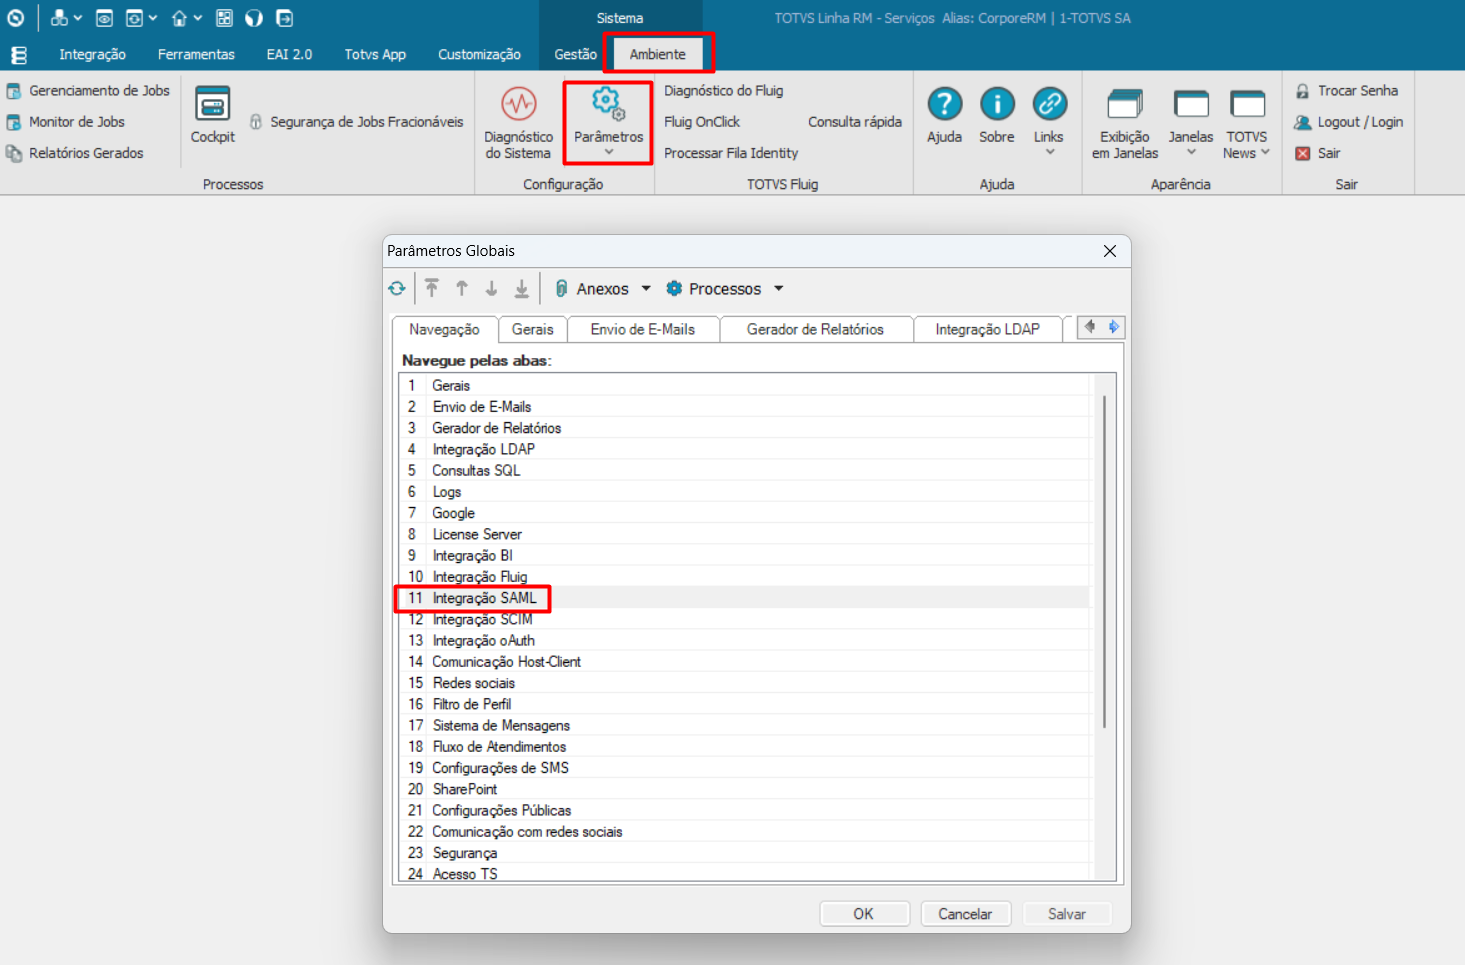Click the Trocar Senha lock icon

1303,91
